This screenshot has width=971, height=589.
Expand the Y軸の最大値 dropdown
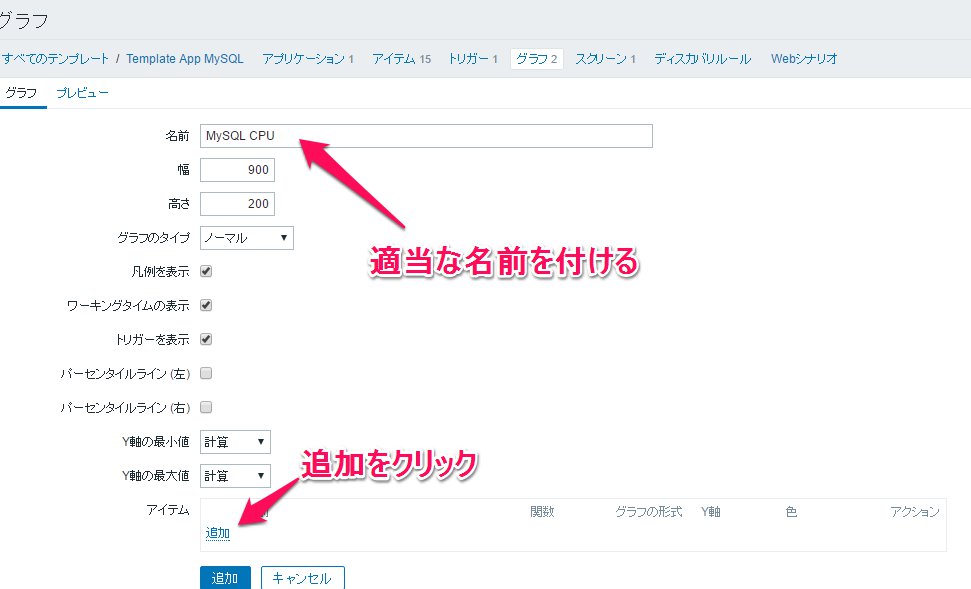click(x=235, y=476)
